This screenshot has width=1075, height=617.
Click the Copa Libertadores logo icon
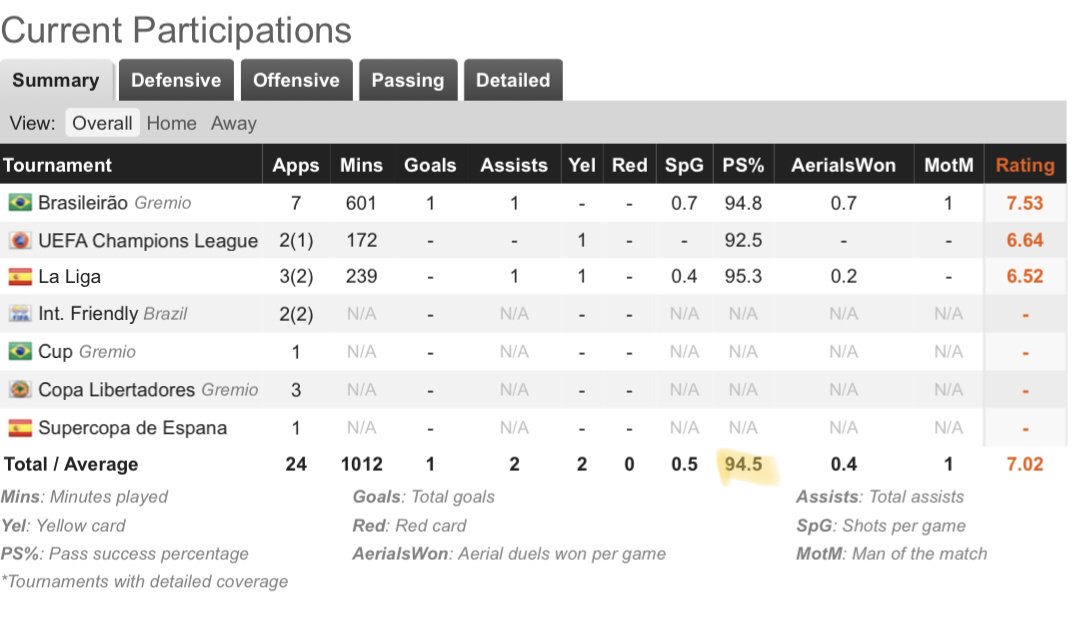point(20,389)
